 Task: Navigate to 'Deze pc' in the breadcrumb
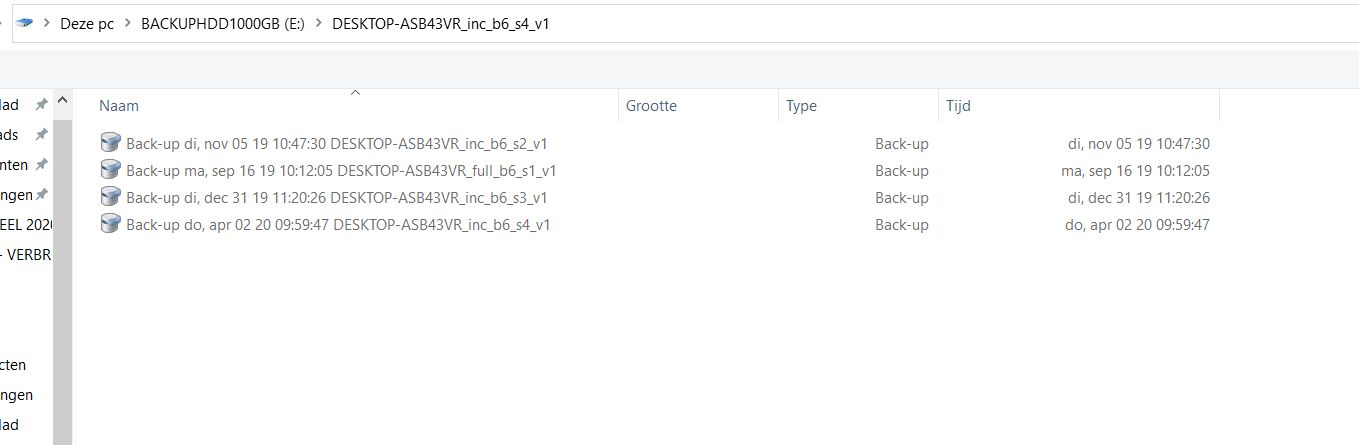pos(87,23)
